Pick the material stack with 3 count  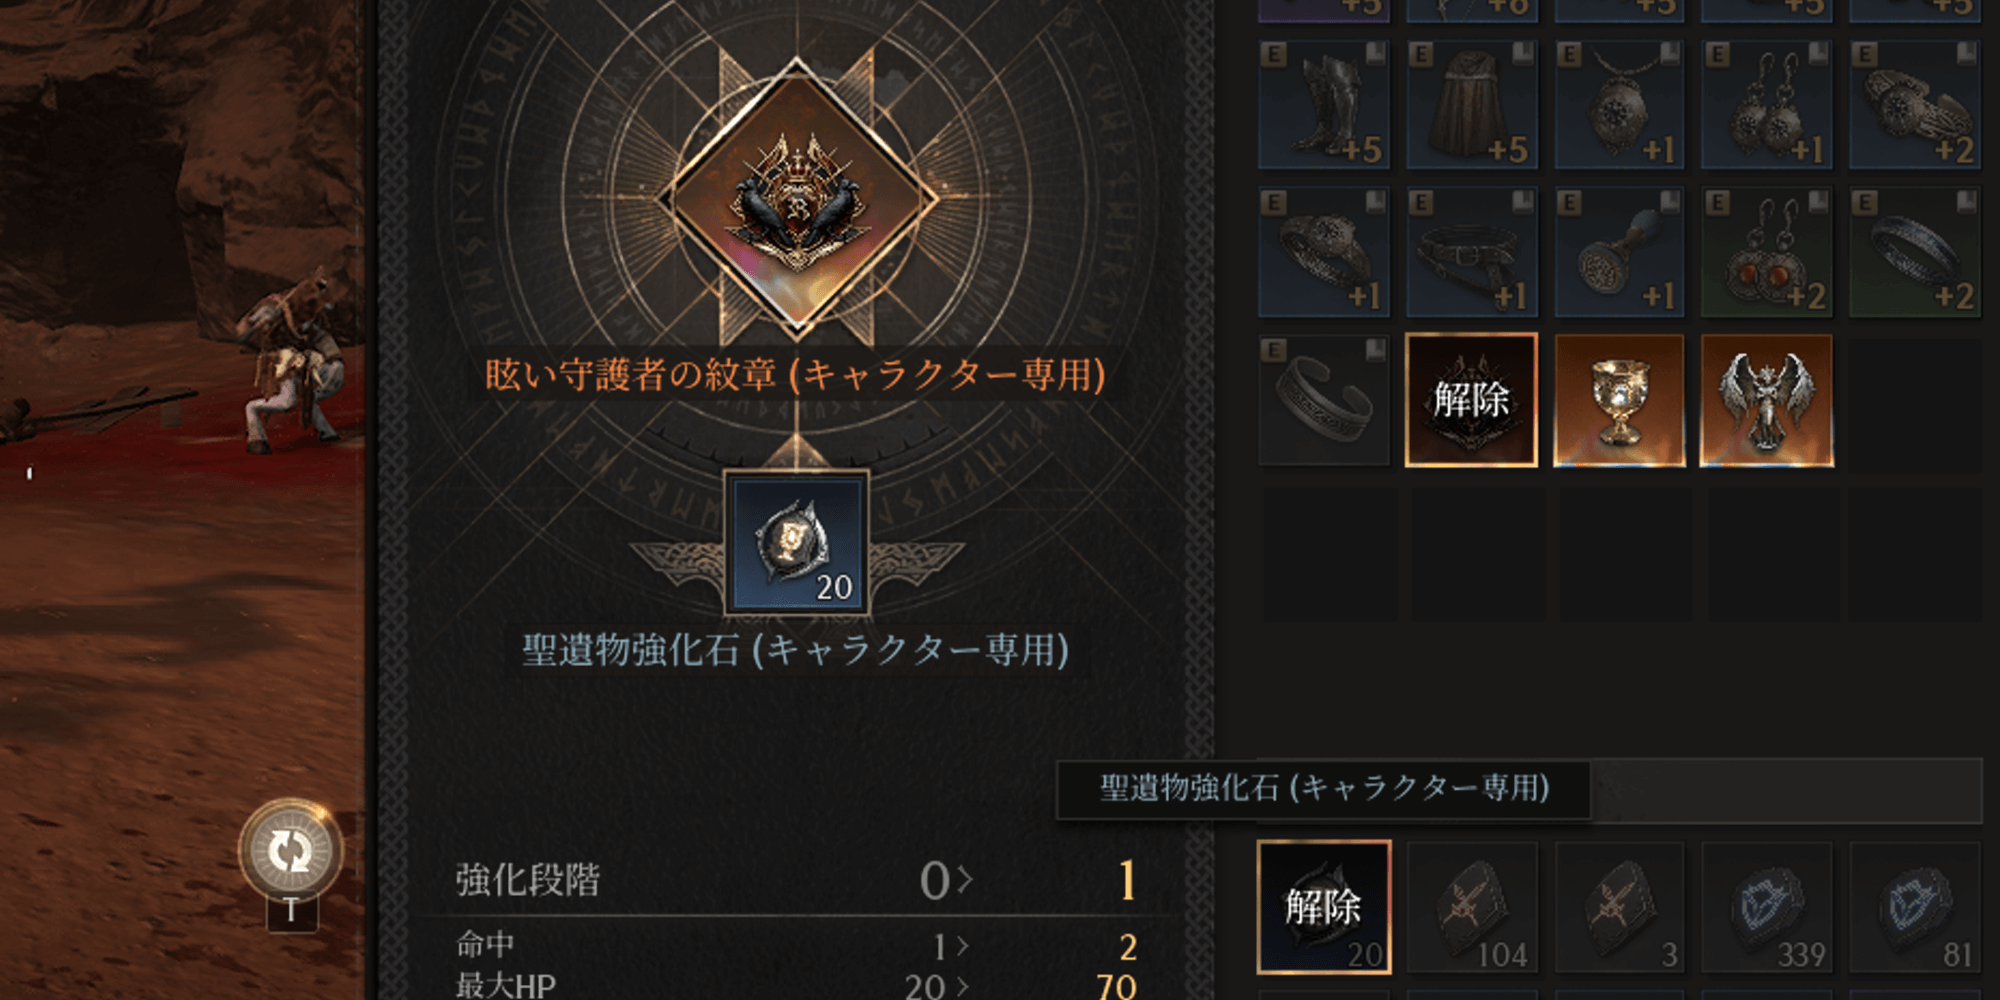coord(1619,907)
